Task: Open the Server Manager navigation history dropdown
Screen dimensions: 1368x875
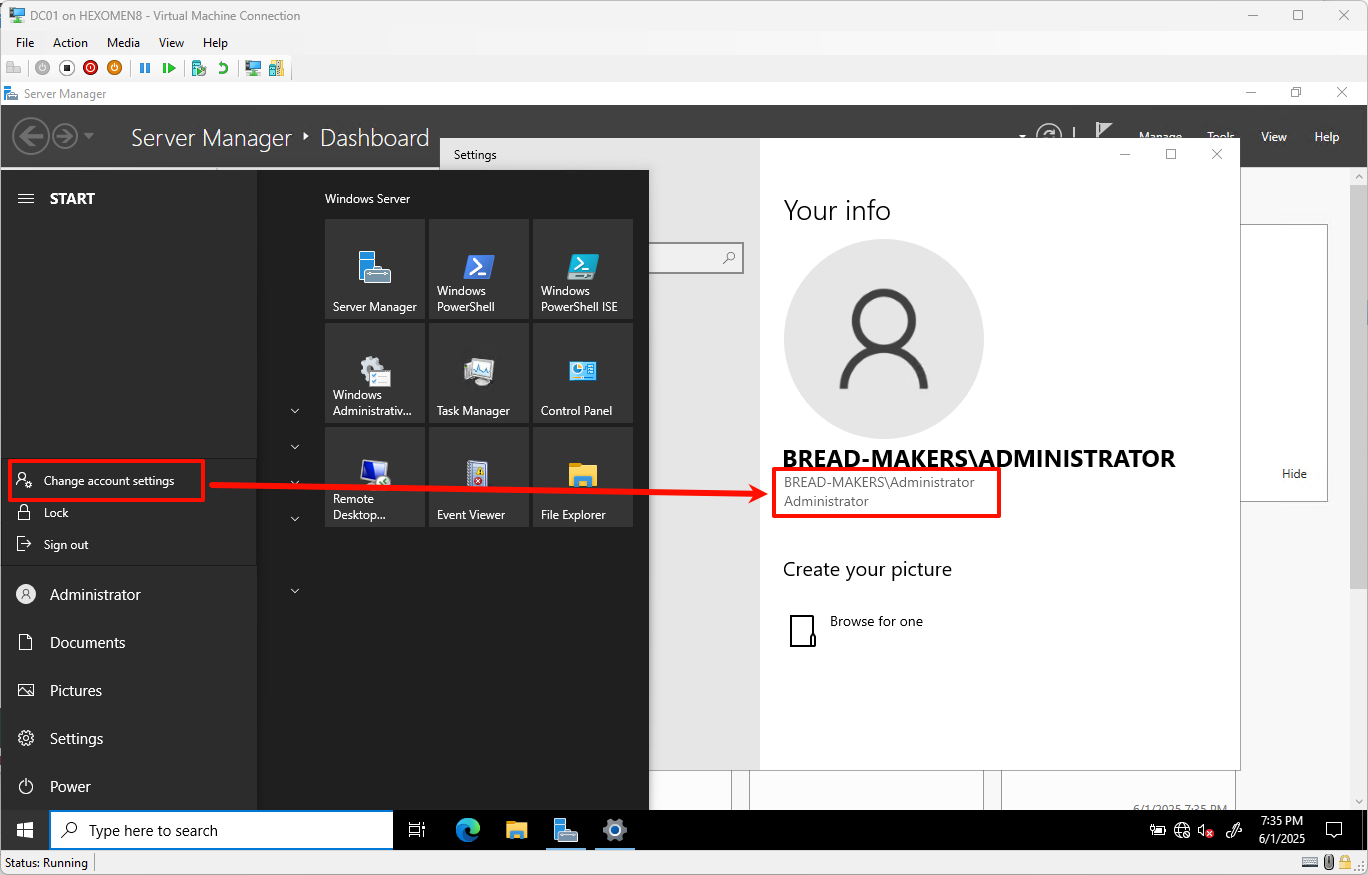Action: 89,136
